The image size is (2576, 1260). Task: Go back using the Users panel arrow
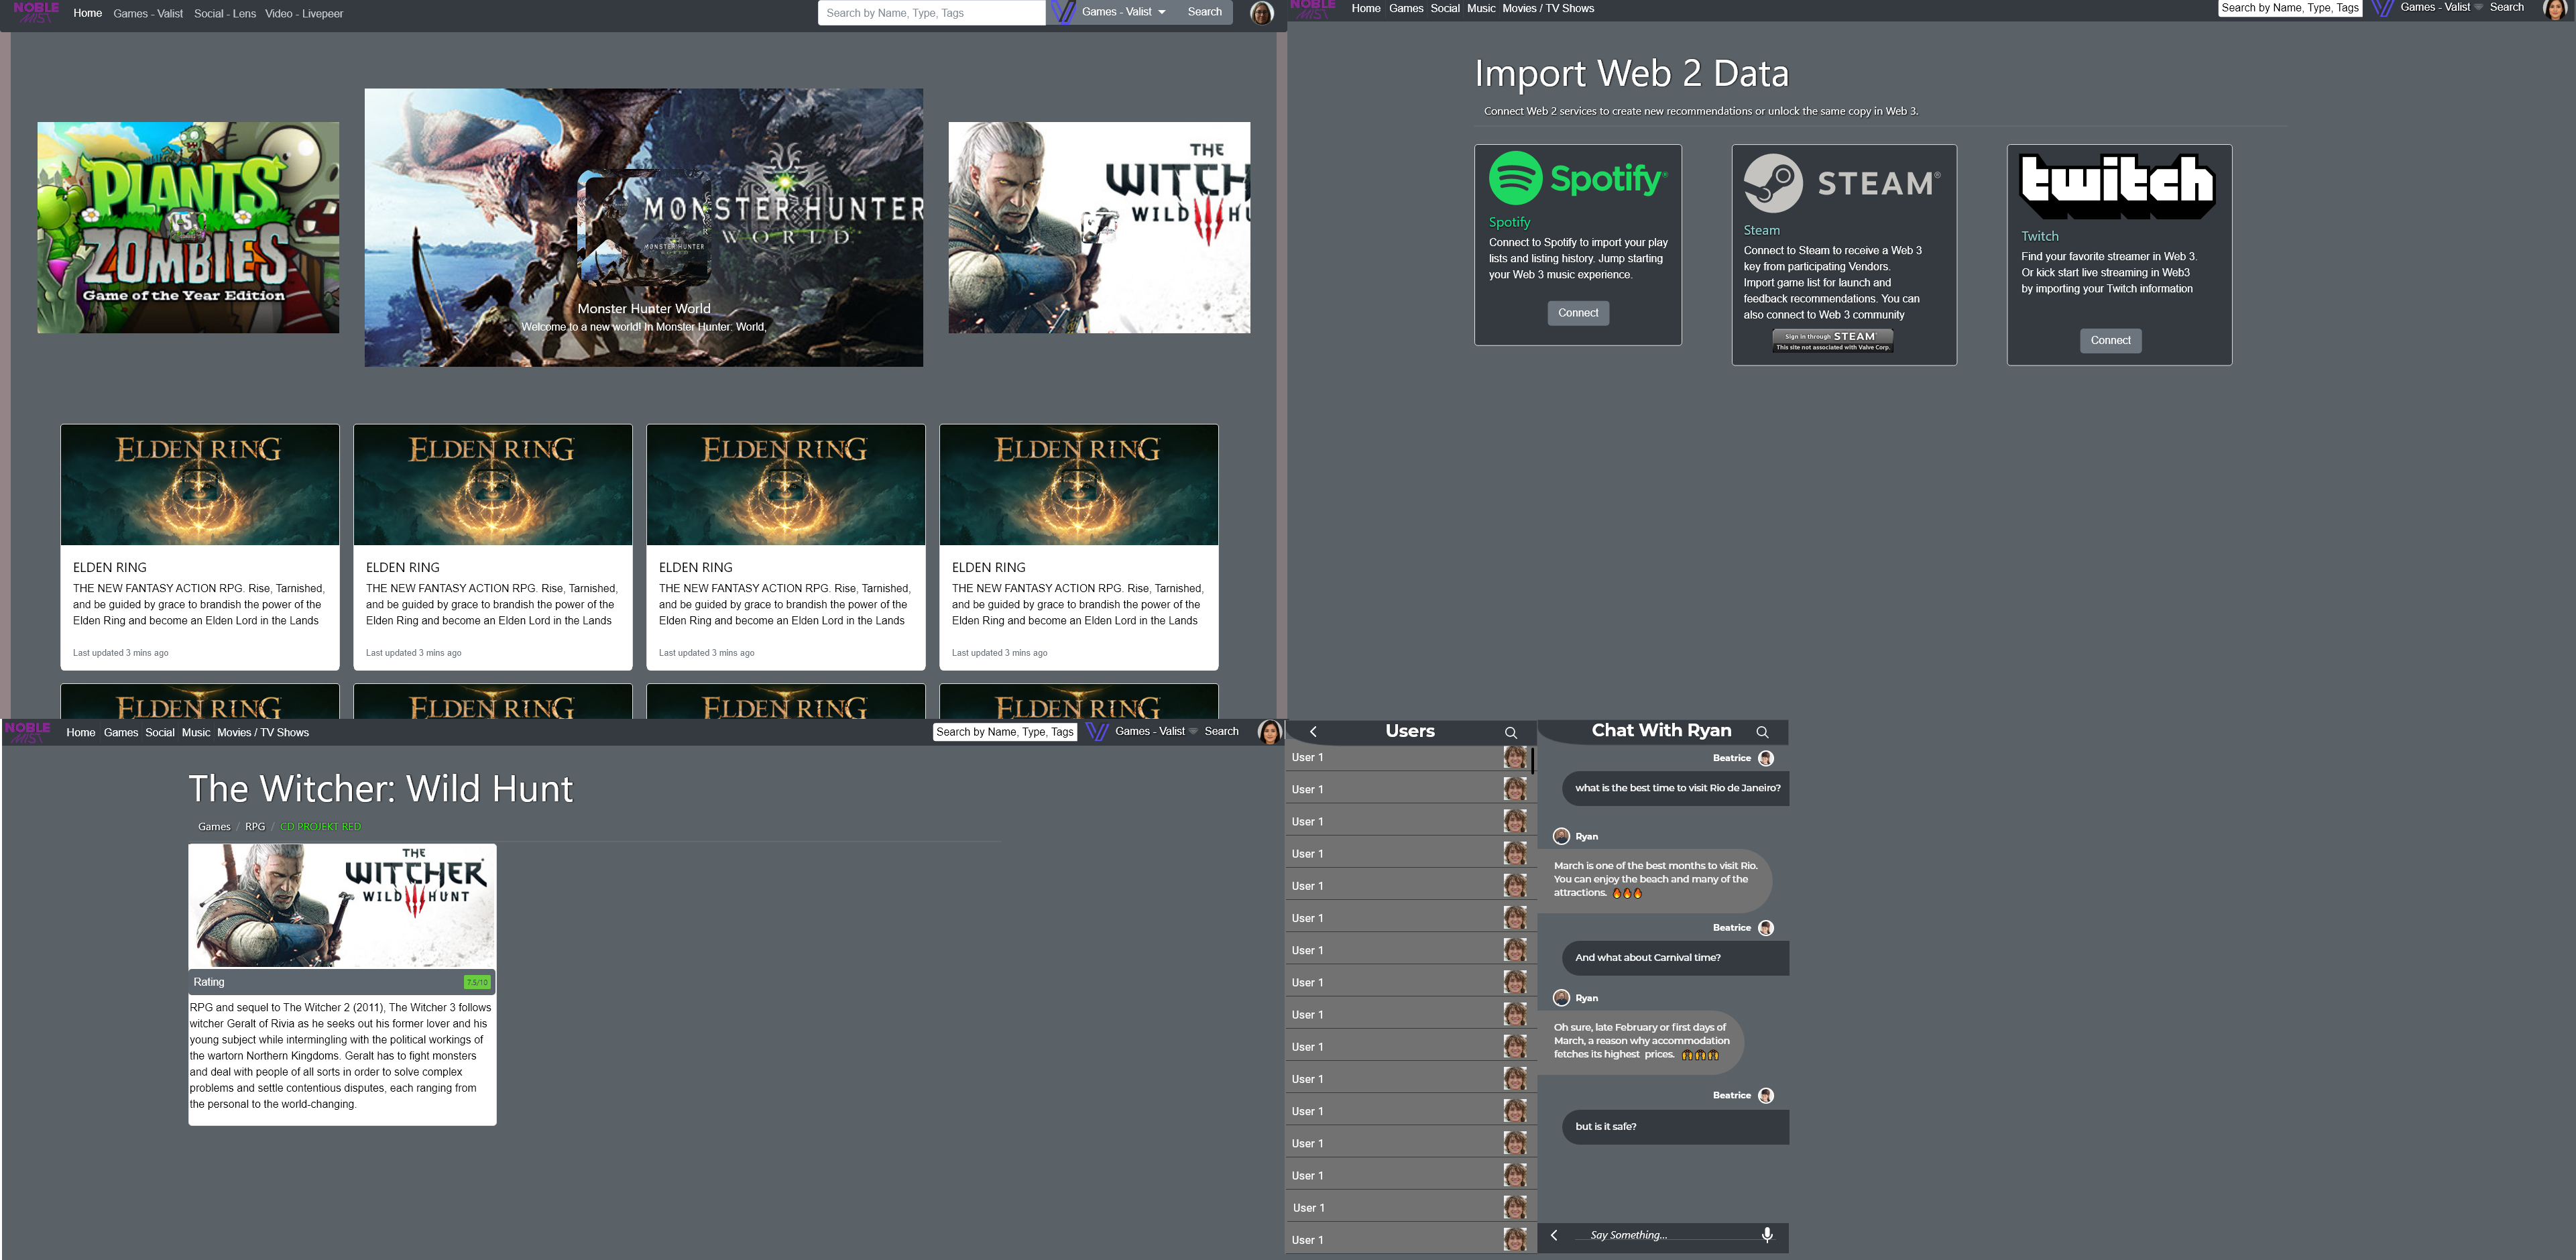pyautogui.click(x=1313, y=732)
